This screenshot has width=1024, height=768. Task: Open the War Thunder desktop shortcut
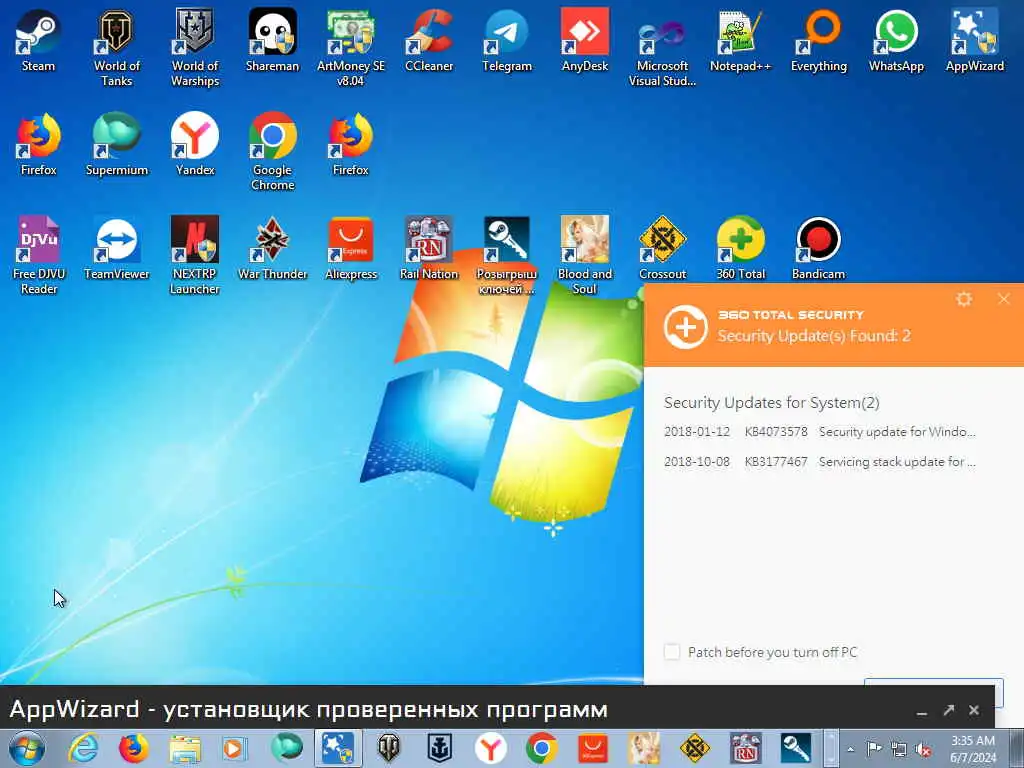coord(272,248)
